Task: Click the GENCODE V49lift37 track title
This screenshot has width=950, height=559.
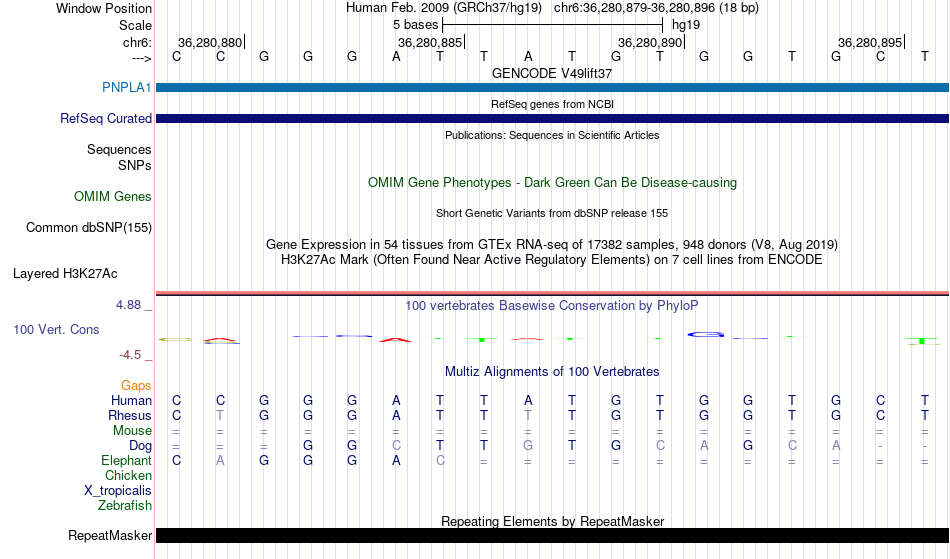Action: tap(552, 73)
